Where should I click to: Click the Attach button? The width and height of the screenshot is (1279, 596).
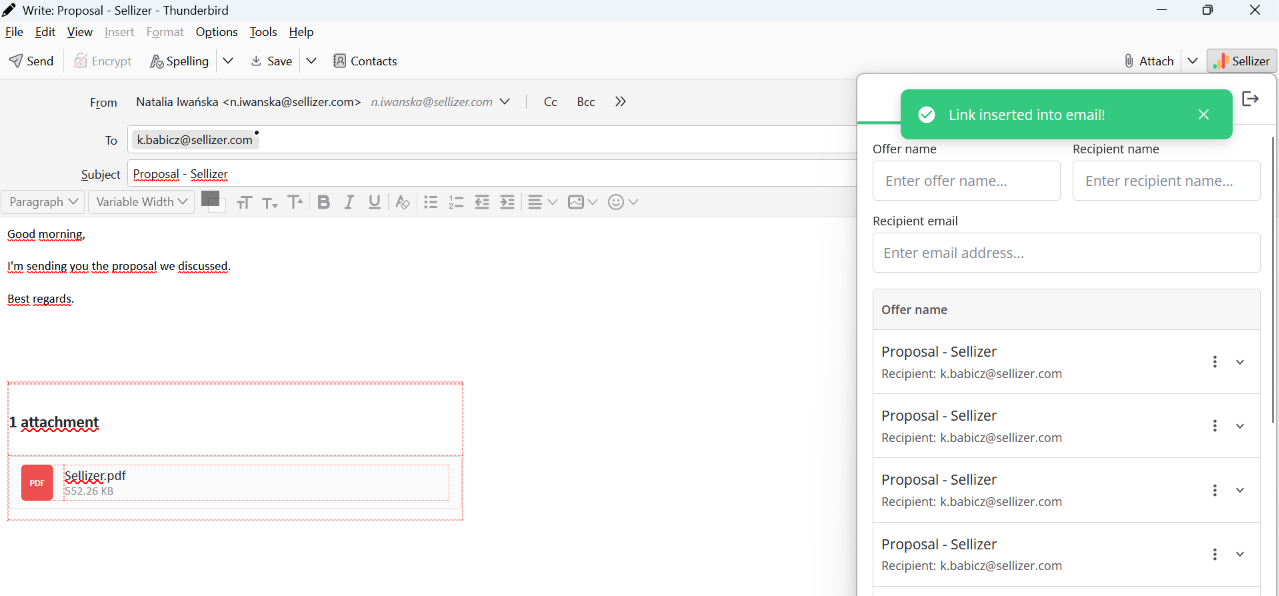[1148, 61]
